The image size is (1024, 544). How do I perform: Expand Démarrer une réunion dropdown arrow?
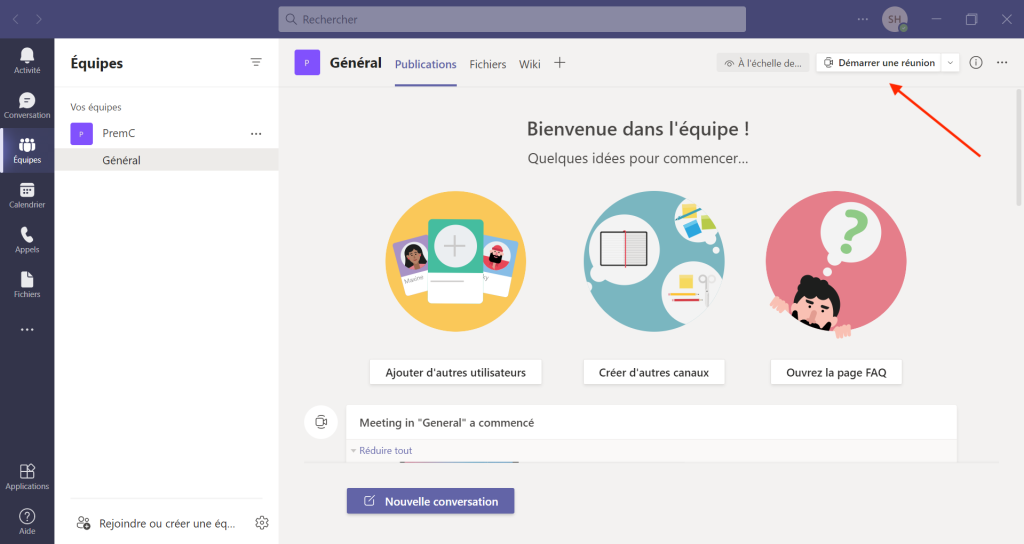pos(950,63)
